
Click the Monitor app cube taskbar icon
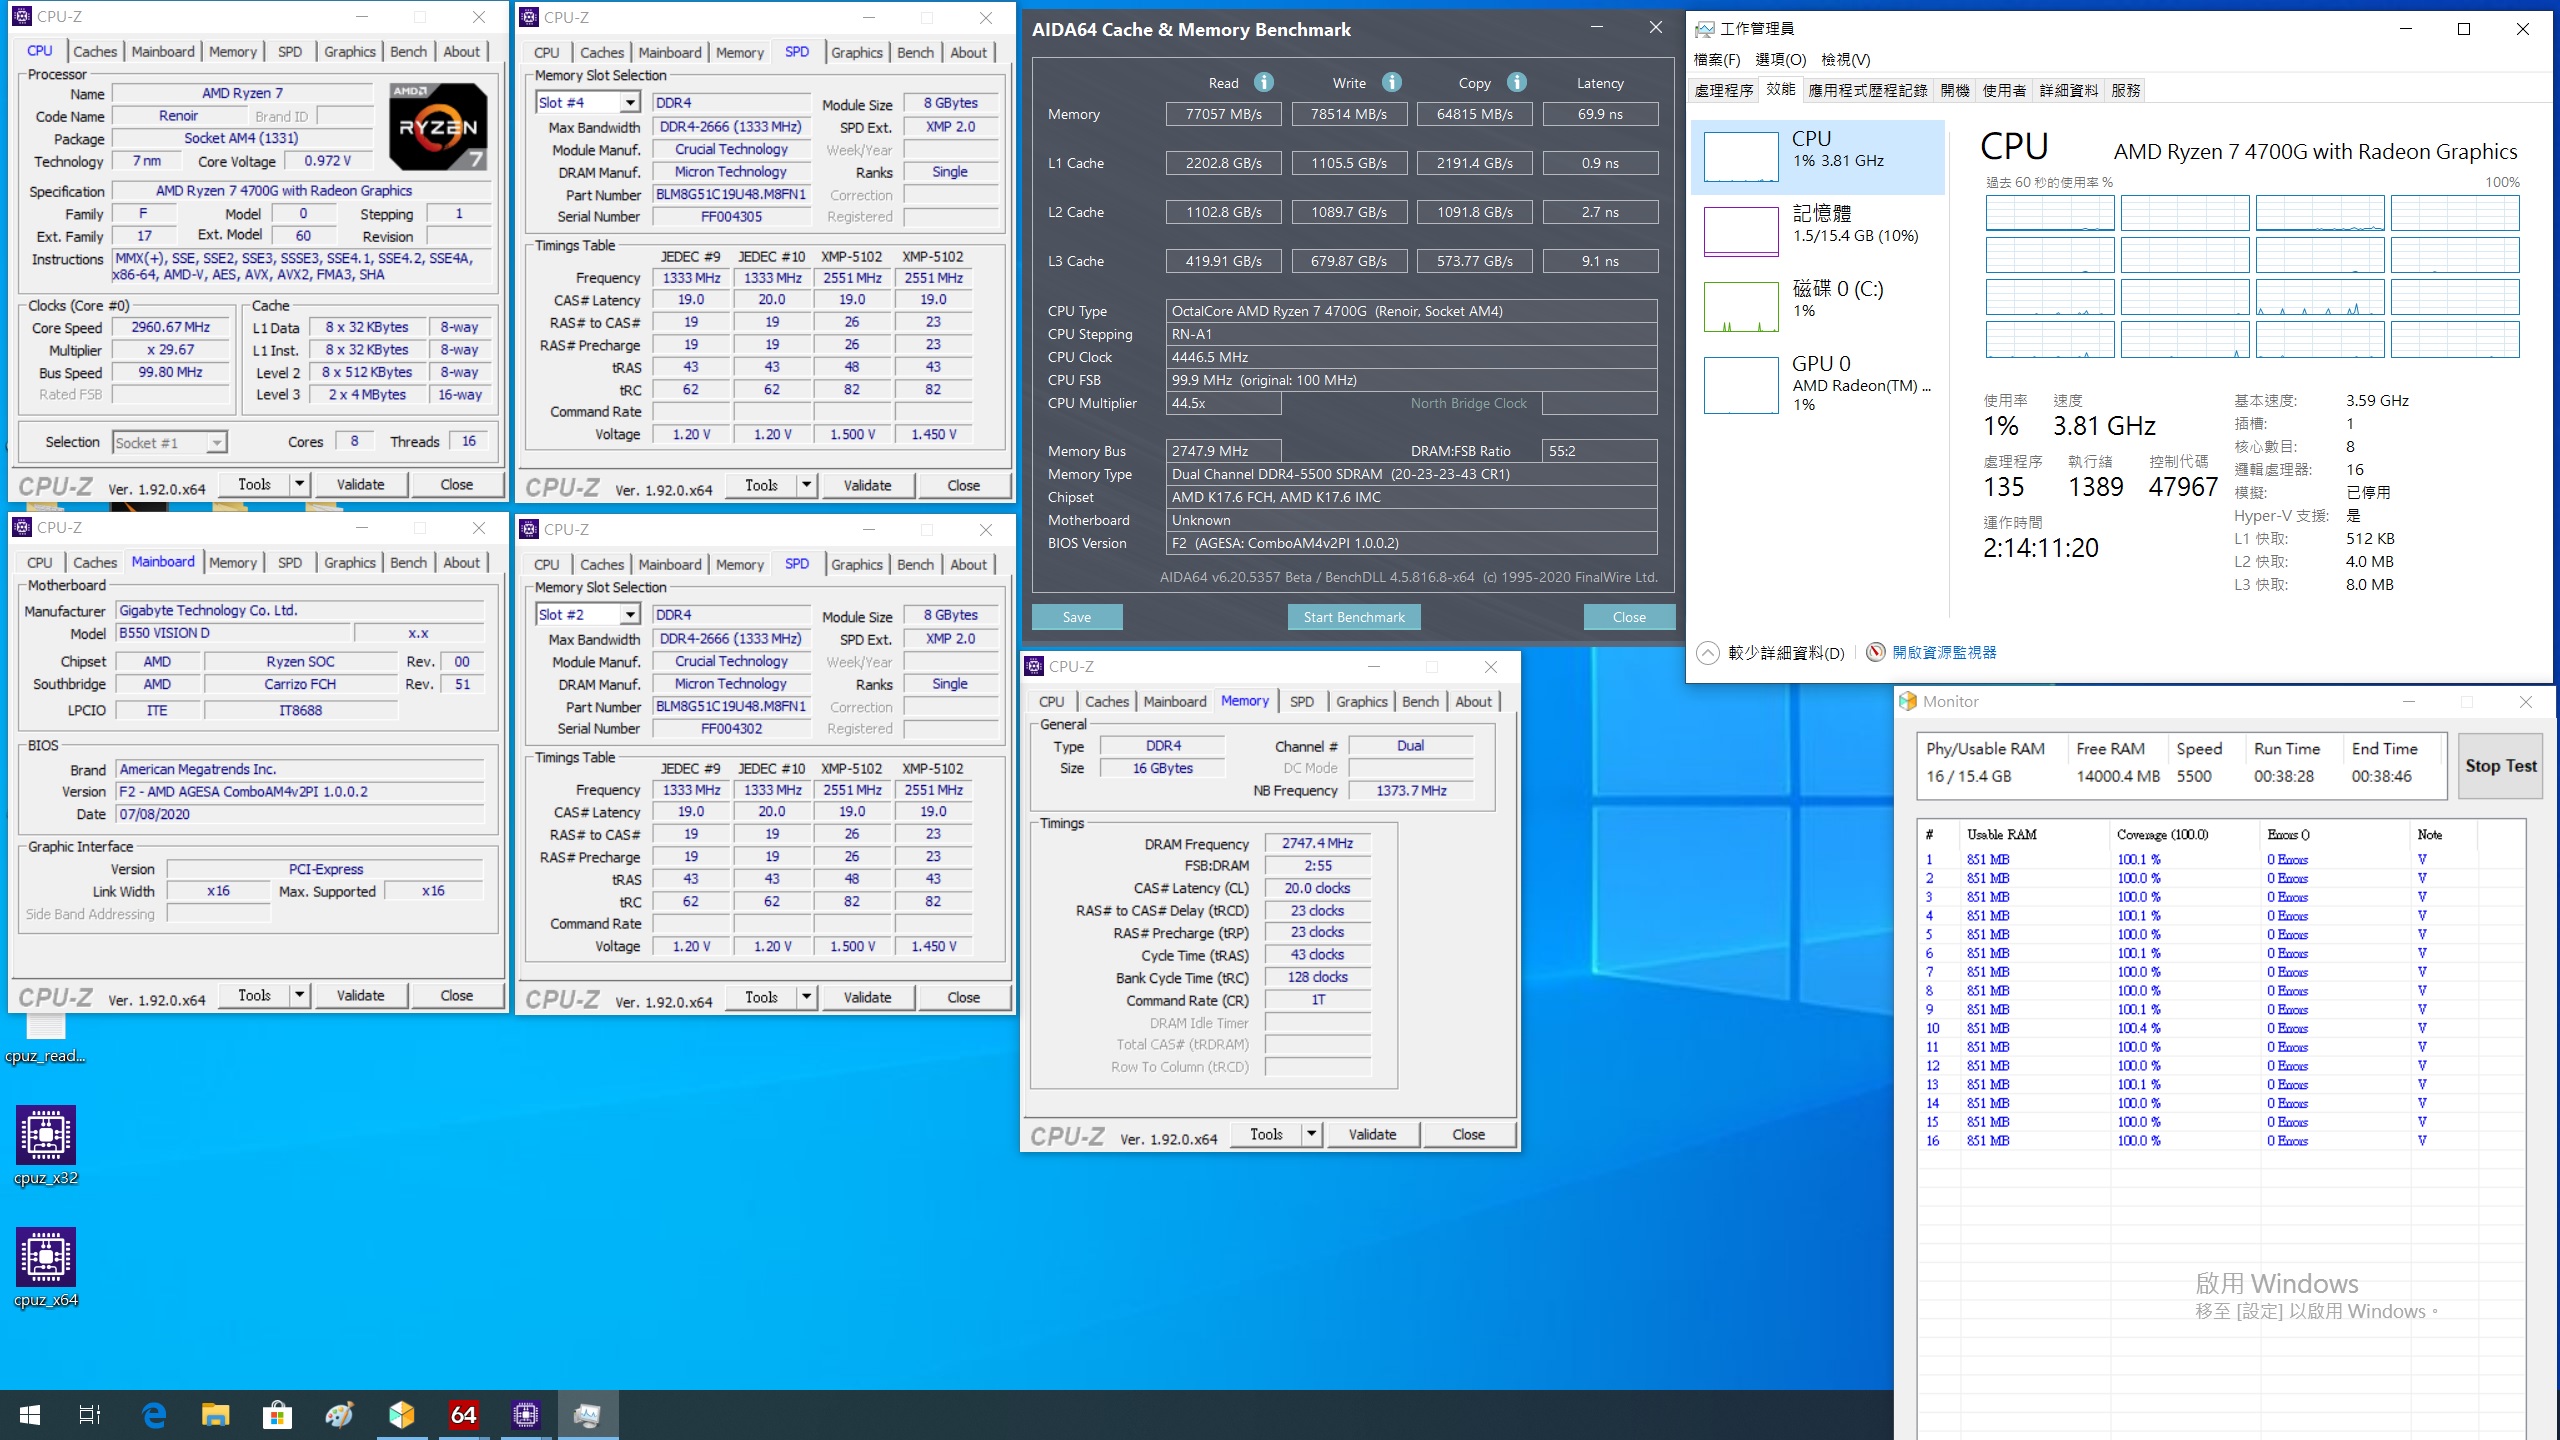[401, 1415]
